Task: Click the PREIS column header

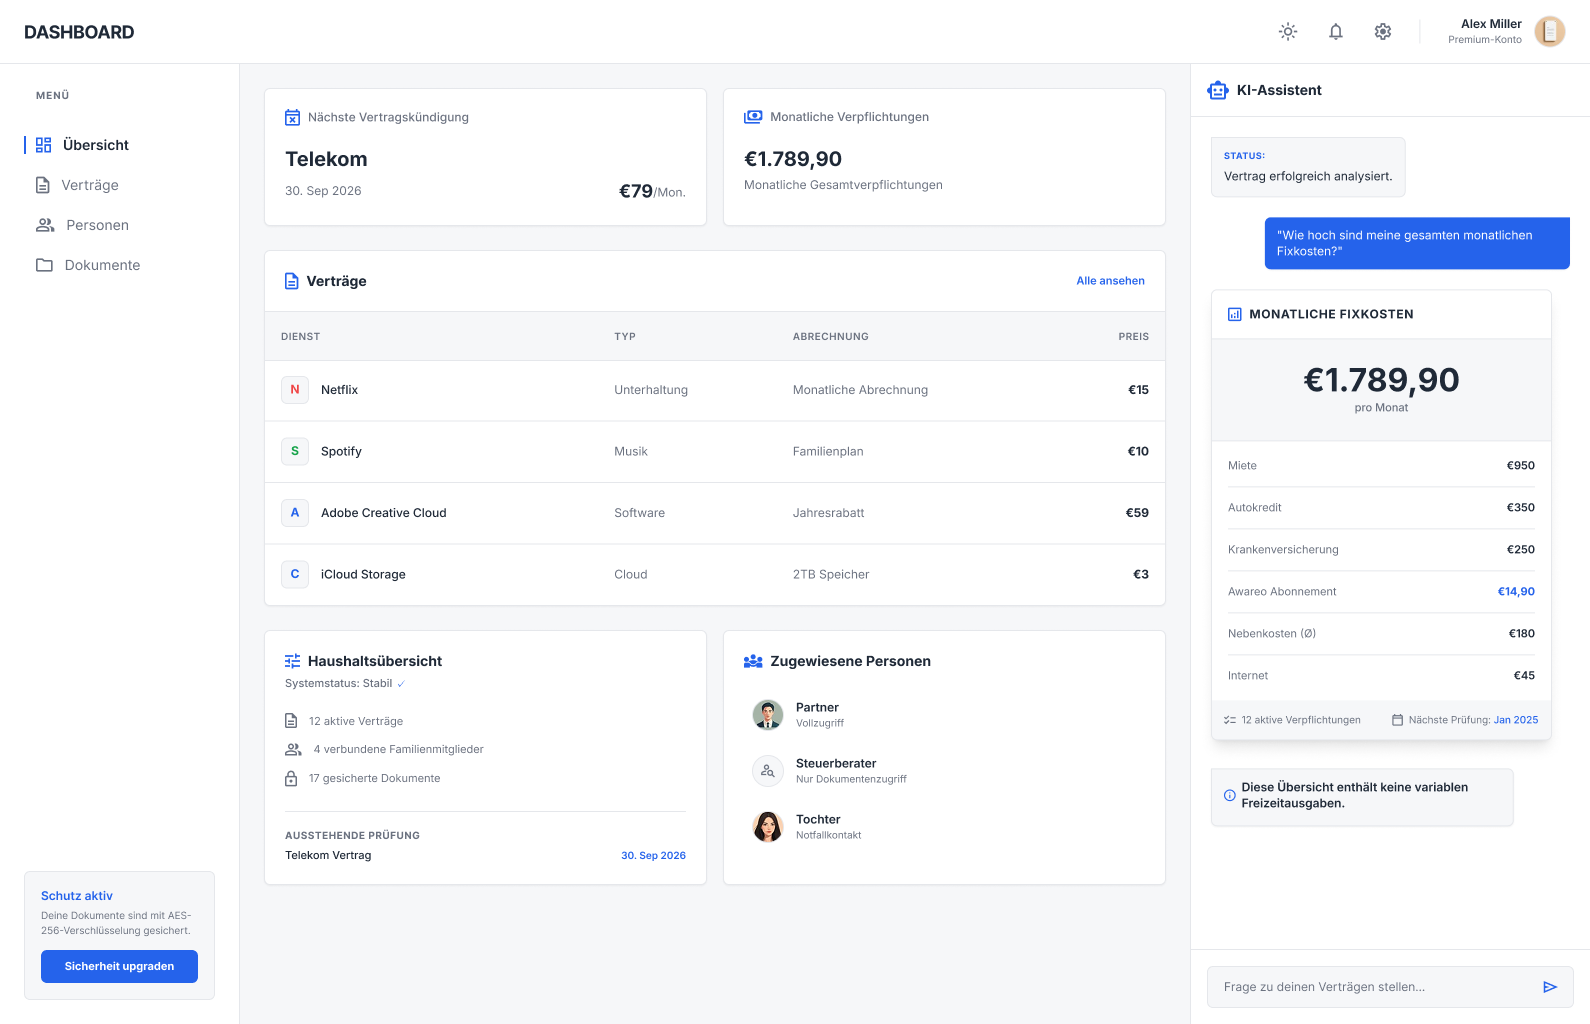Action: 1133,337
